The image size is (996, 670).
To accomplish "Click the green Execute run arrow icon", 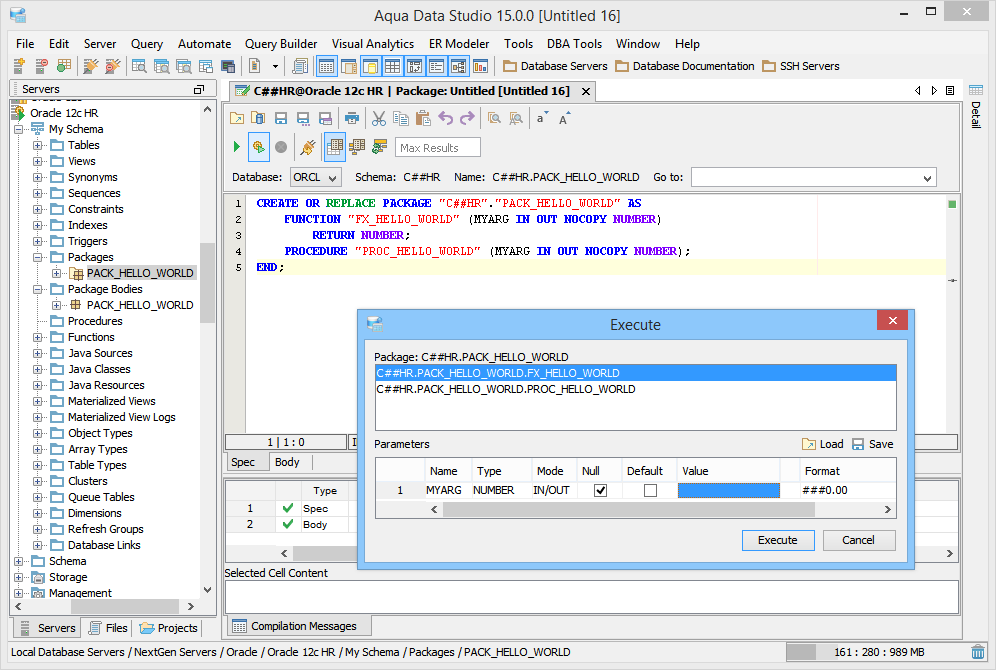I will (x=237, y=147).
